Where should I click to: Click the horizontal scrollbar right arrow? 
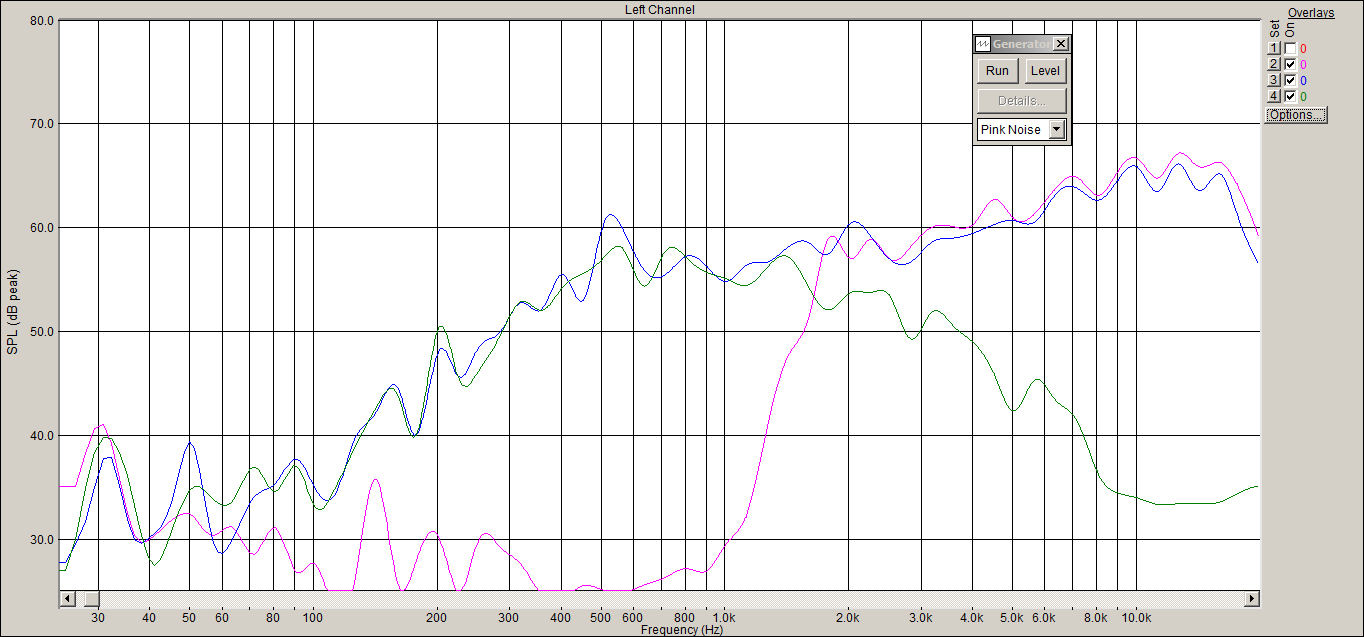[1251, 599]
